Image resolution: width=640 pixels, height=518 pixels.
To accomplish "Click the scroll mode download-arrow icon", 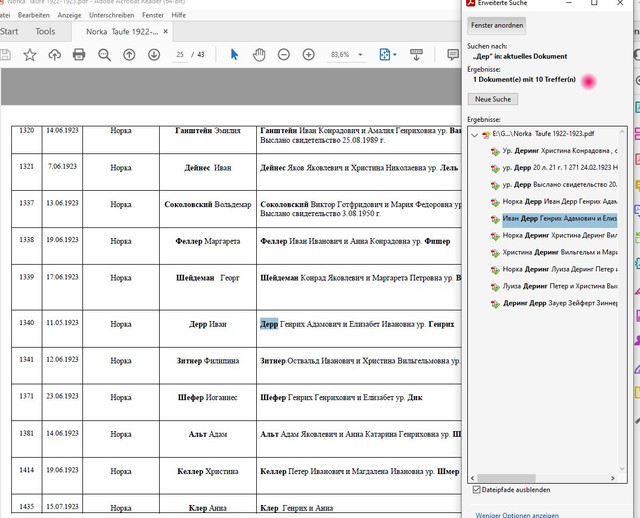I will pyautogui.click(x=416, y=55).
